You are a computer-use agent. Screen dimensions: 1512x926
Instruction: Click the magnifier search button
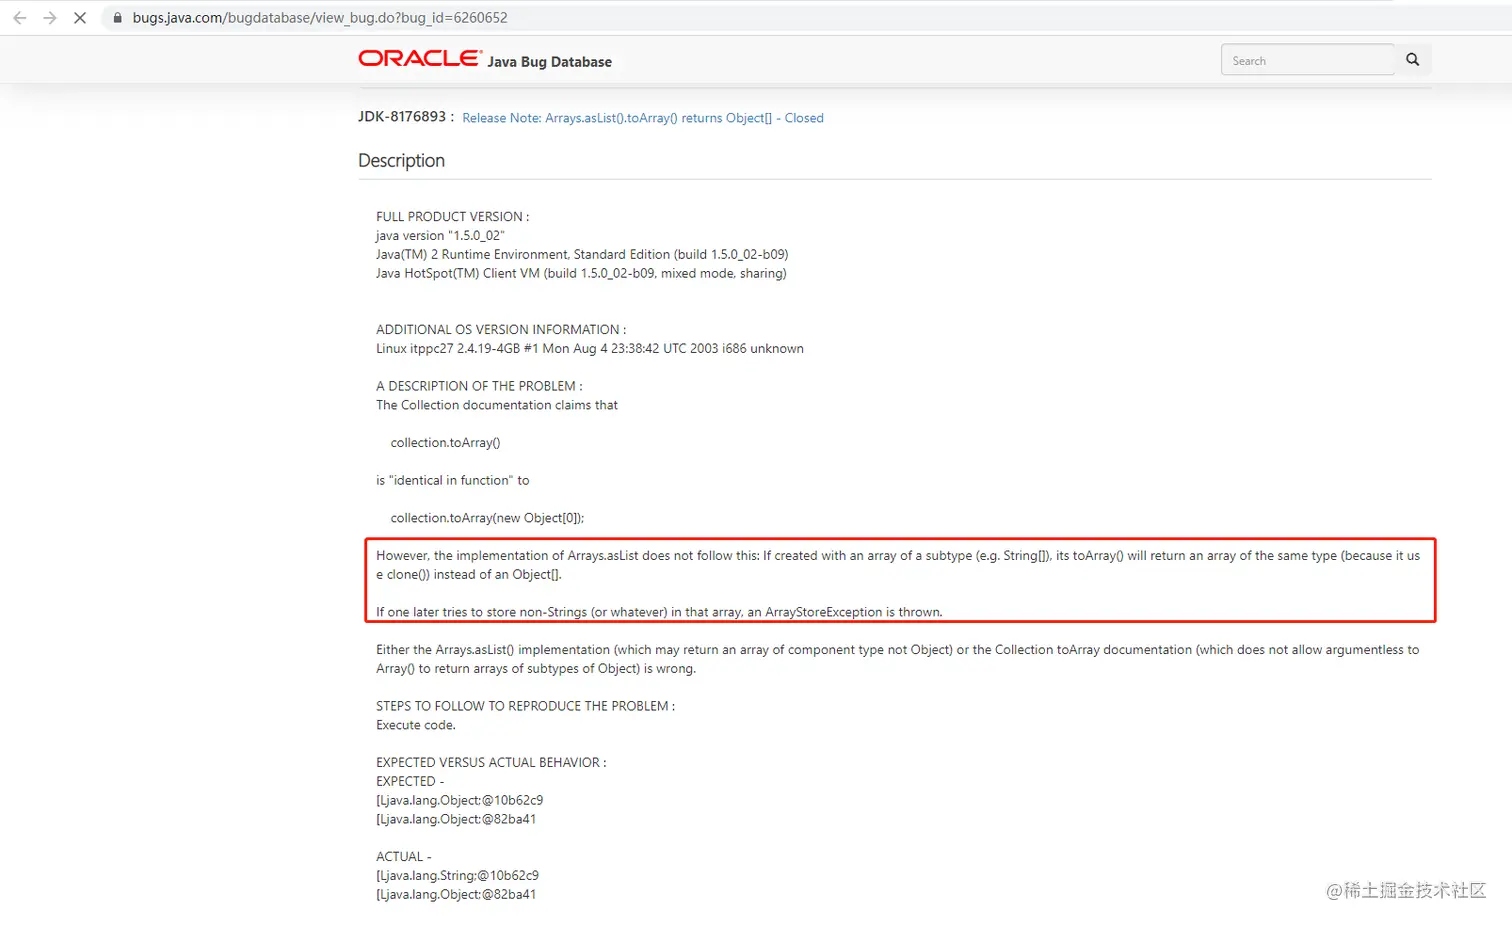pyautogui.click(x=1413, y=60)
